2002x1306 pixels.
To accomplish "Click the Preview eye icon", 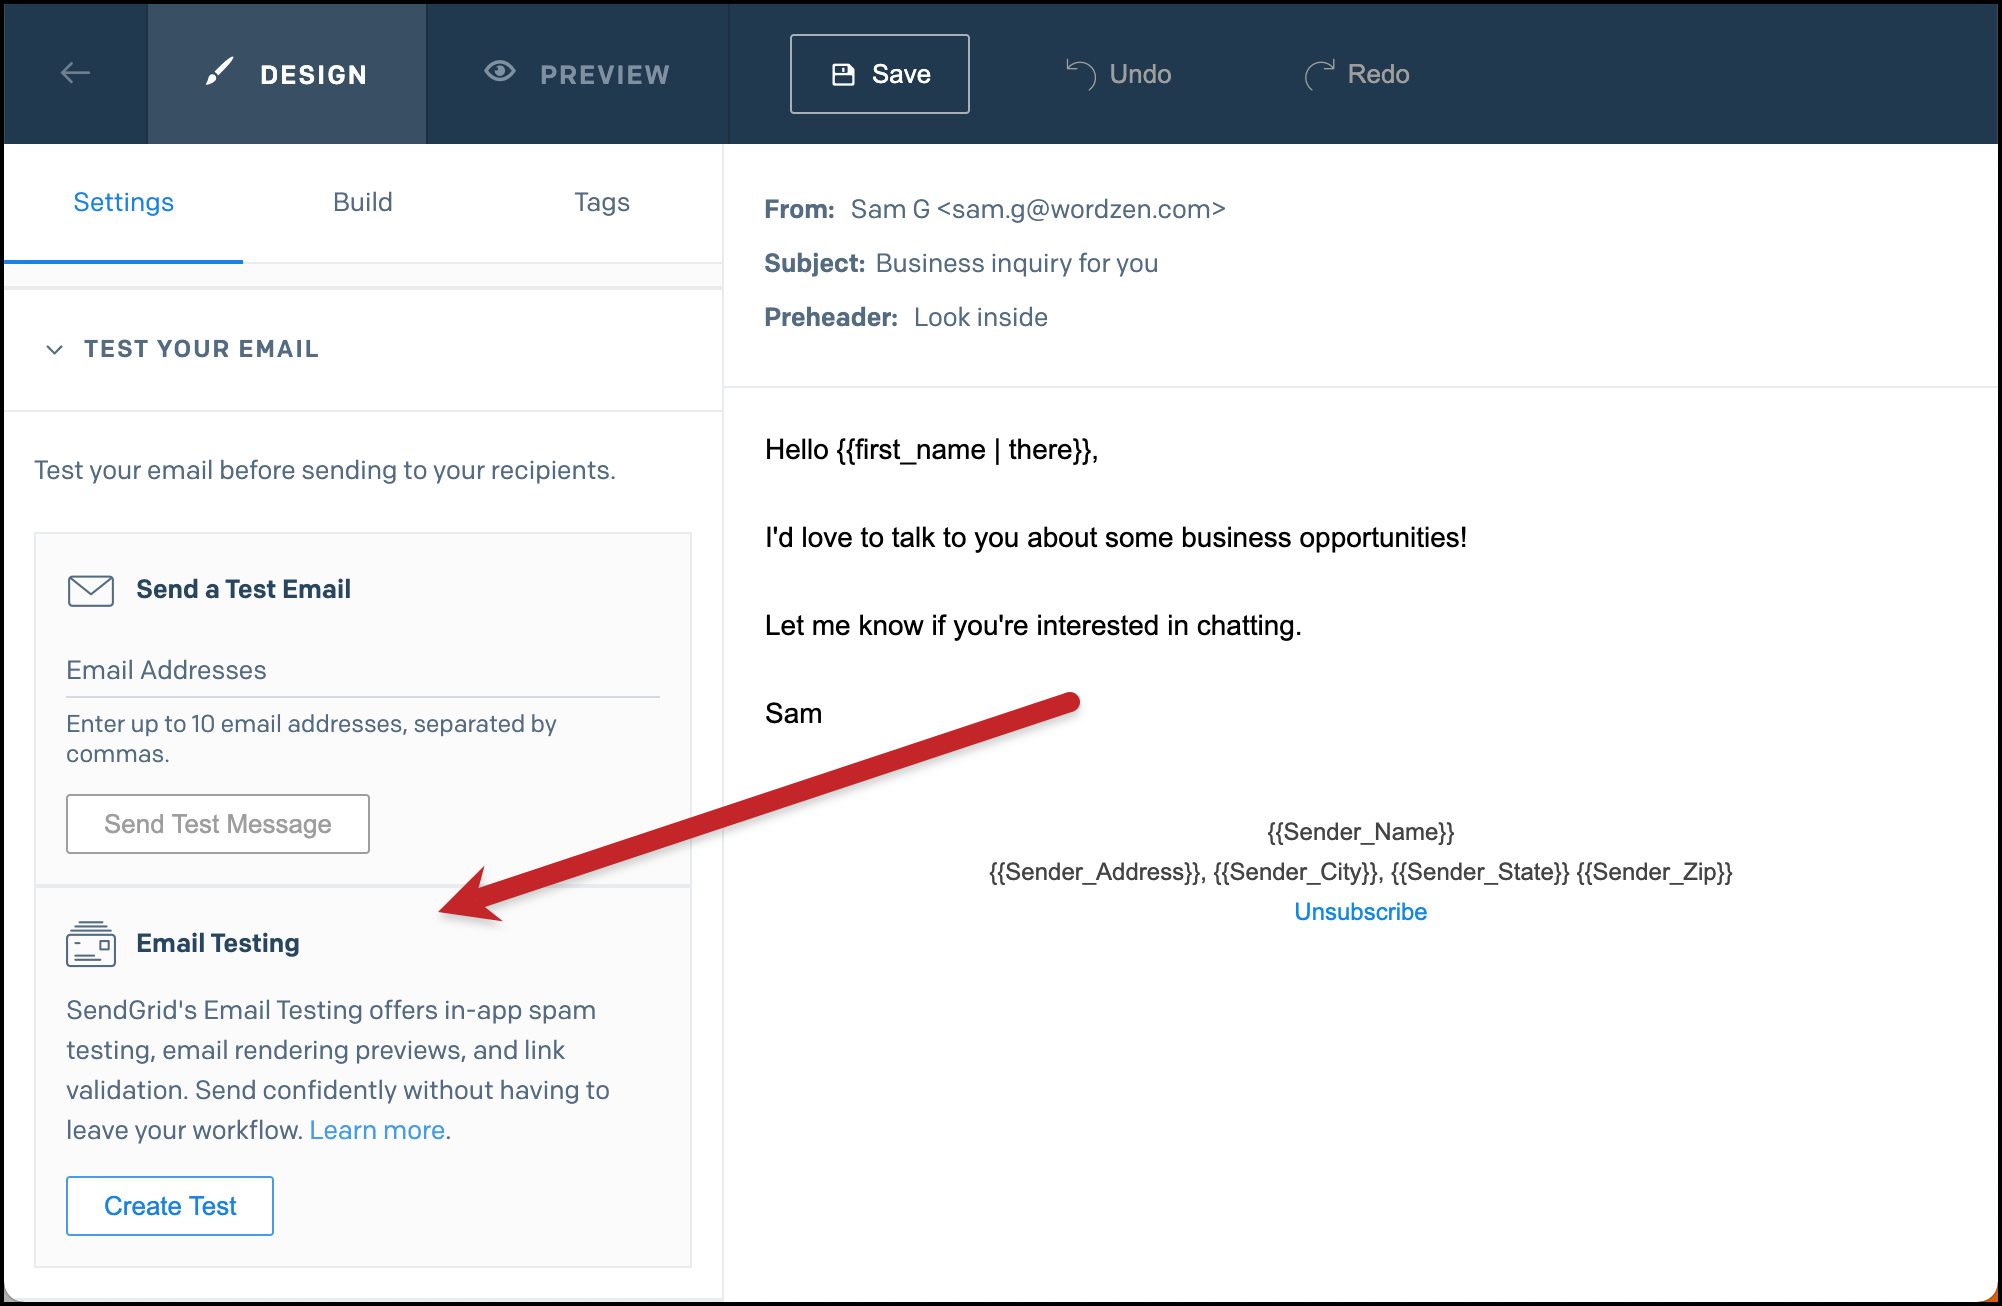I will [x=500, y=71].
